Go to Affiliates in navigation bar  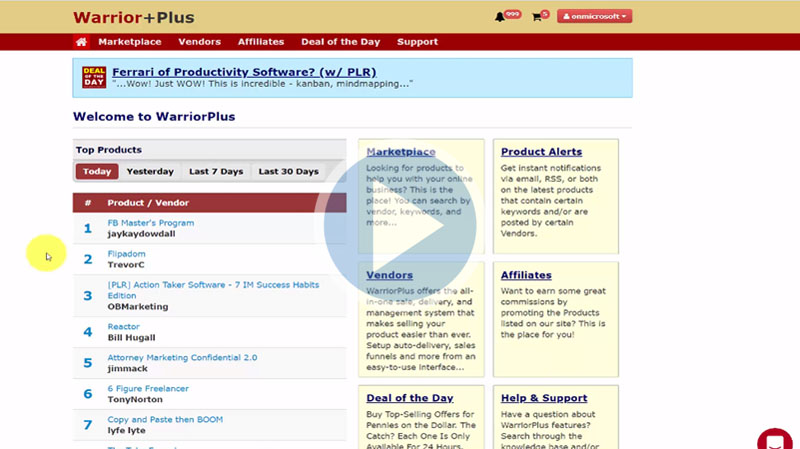pyautogui.click(x=261, y=42)
